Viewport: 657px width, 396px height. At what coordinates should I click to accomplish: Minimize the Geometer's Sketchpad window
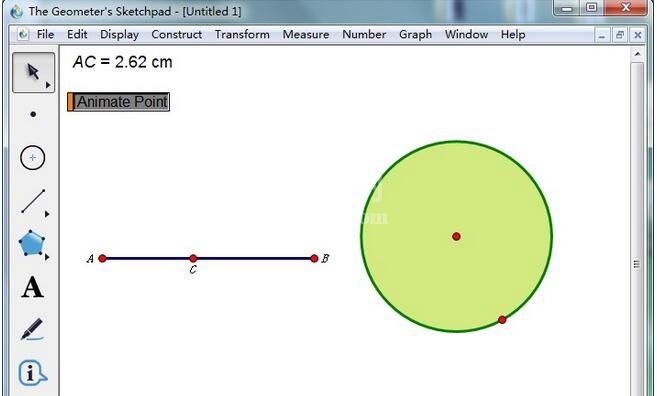tap(567, 8)
